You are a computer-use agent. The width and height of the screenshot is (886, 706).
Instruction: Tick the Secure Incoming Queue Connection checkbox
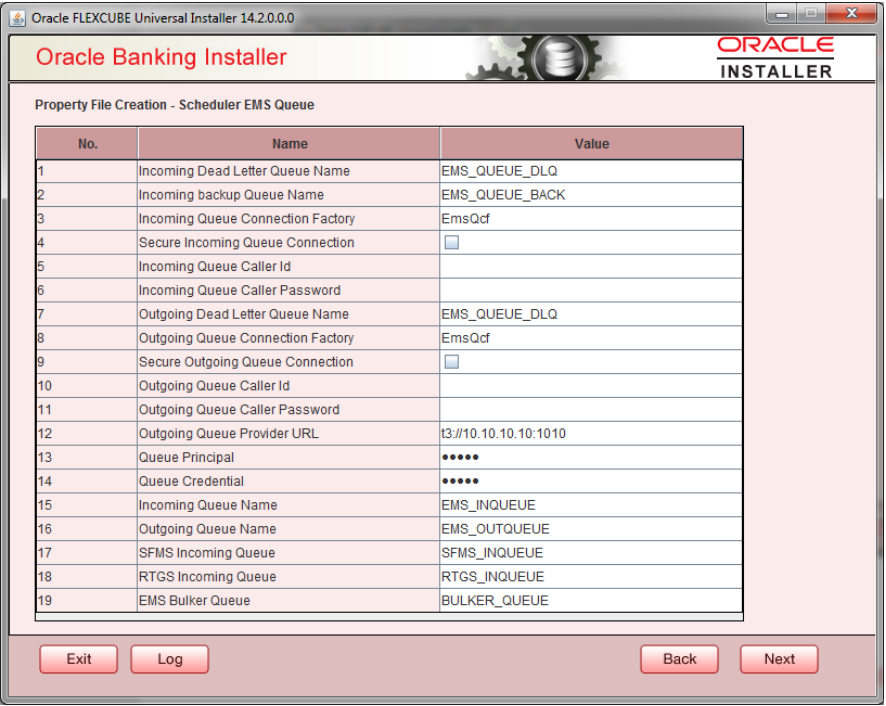click(451, 242)
